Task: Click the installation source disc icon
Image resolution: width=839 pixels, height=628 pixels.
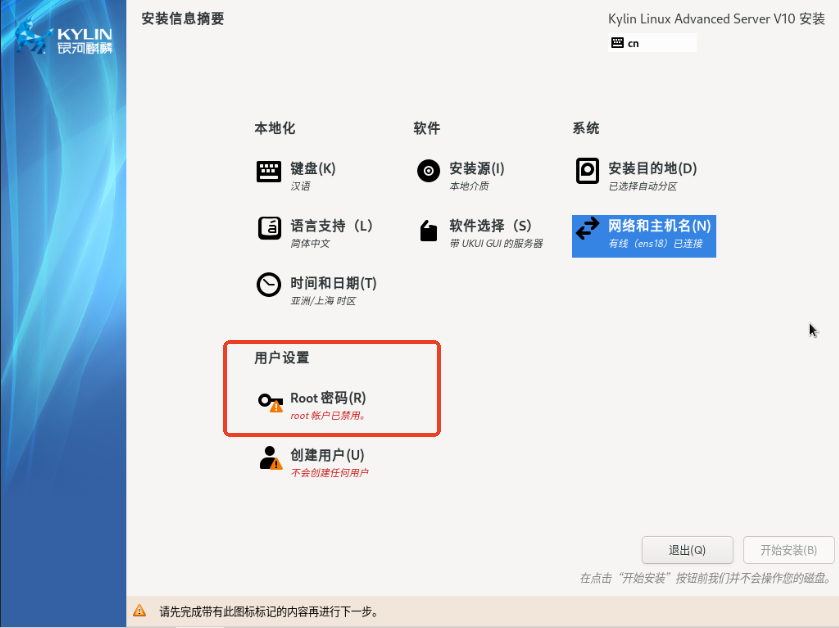Action: pyautogui.click(x=428, y=171)
